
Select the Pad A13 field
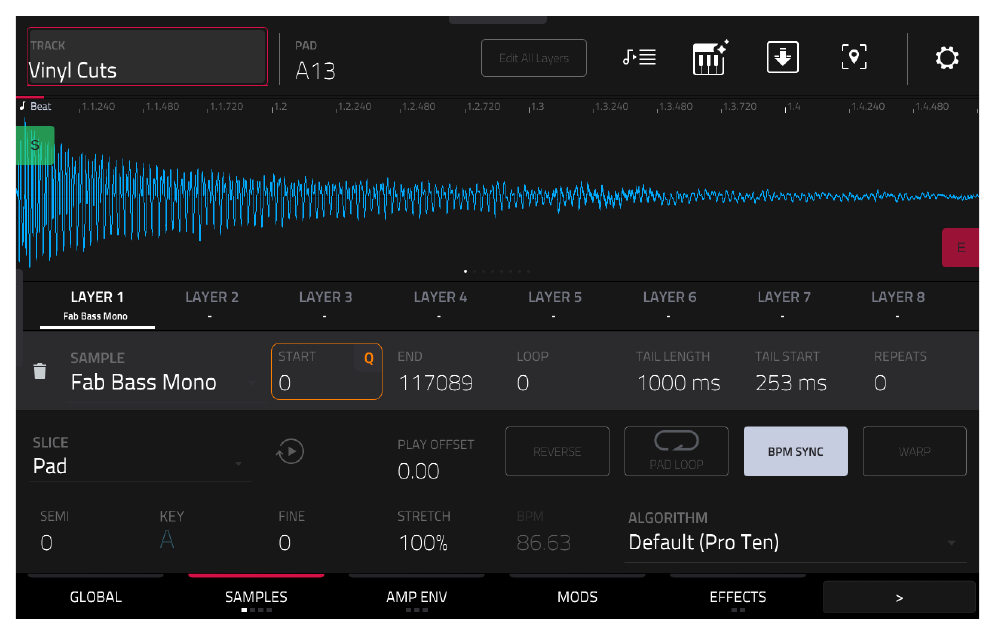pos(316,61)
